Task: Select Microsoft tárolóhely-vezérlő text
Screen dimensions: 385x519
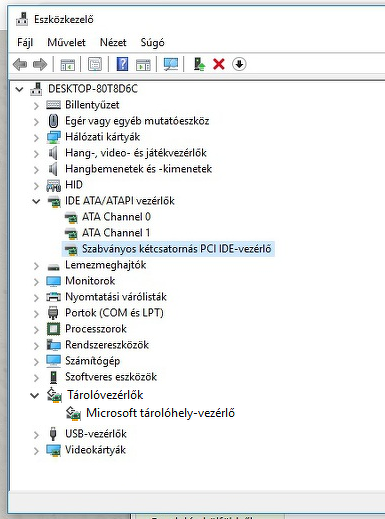Action: (160, 413)
